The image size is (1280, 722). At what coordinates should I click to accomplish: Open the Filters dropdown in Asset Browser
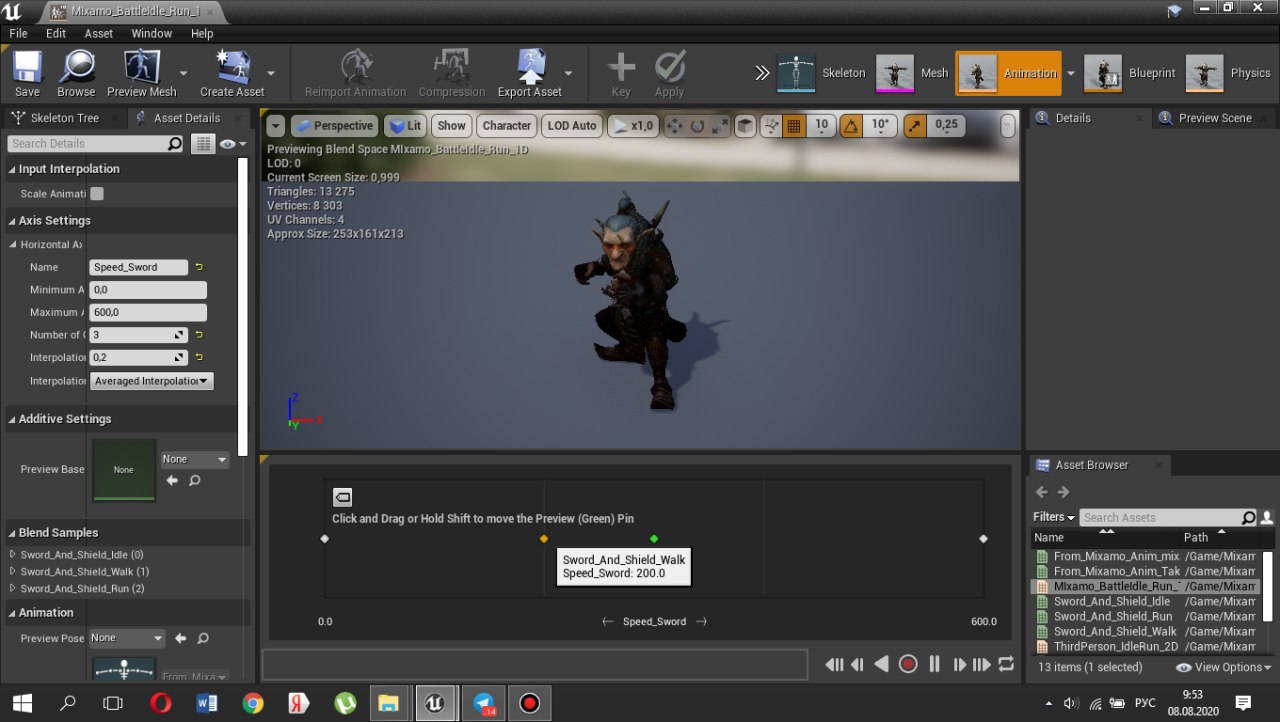click(x=1054, y=517)
